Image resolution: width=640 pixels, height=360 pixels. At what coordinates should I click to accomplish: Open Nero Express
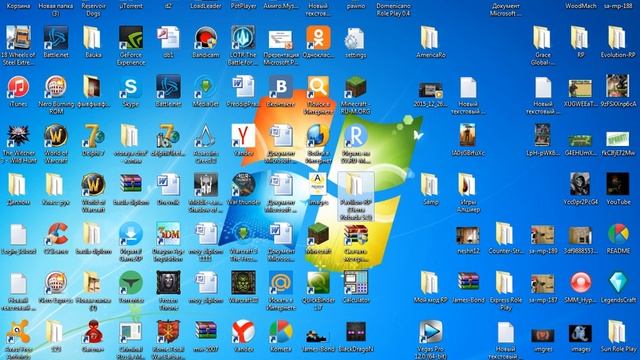(56, 284)
